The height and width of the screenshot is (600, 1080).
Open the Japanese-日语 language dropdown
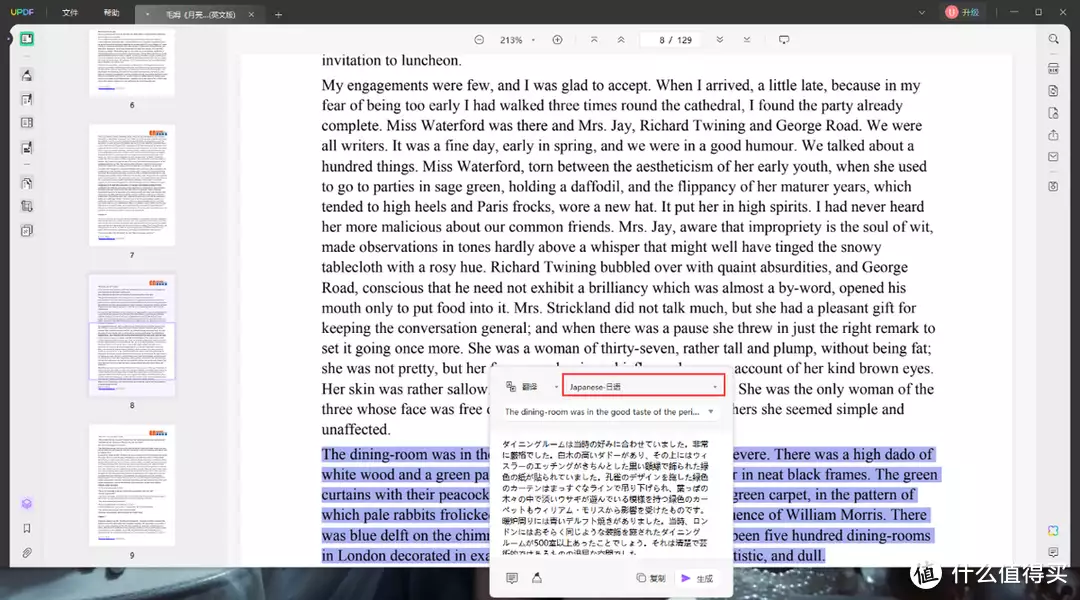point(643,386)
